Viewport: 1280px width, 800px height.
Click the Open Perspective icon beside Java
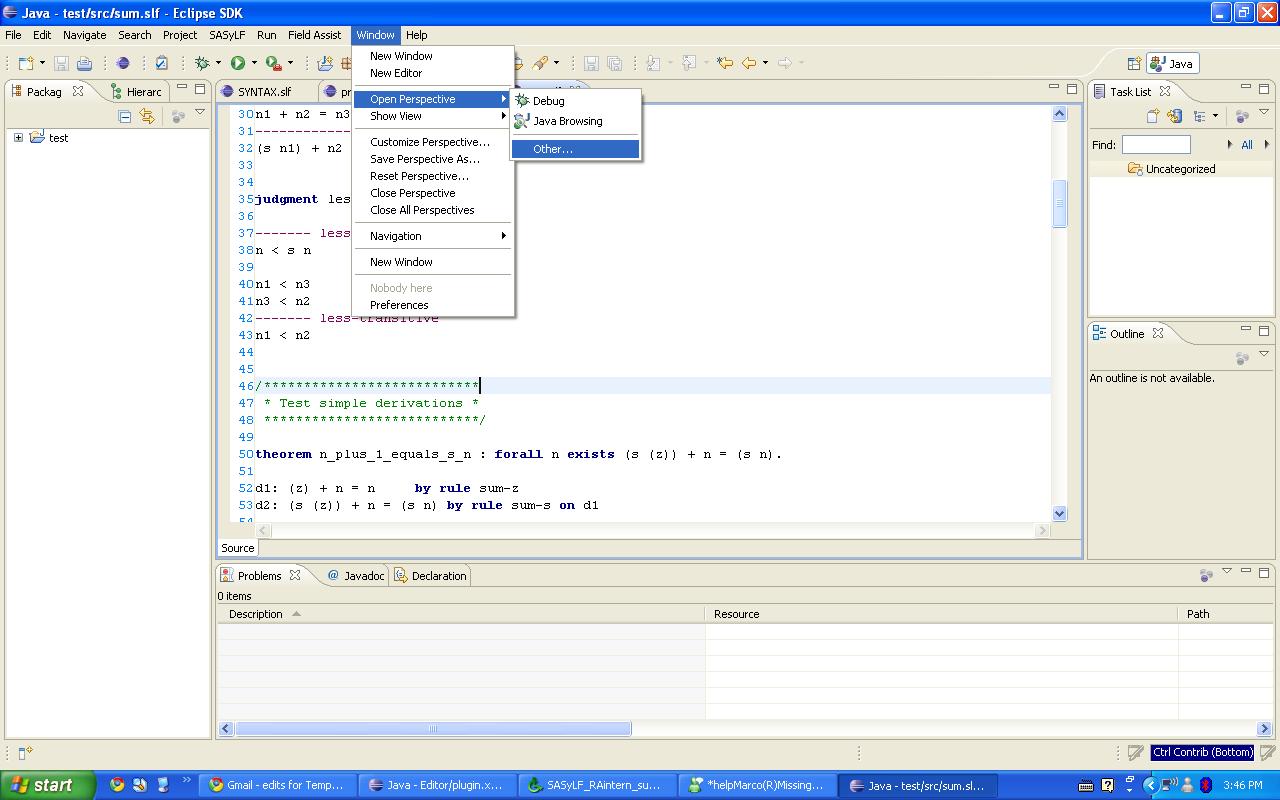tap(1134, 63)
